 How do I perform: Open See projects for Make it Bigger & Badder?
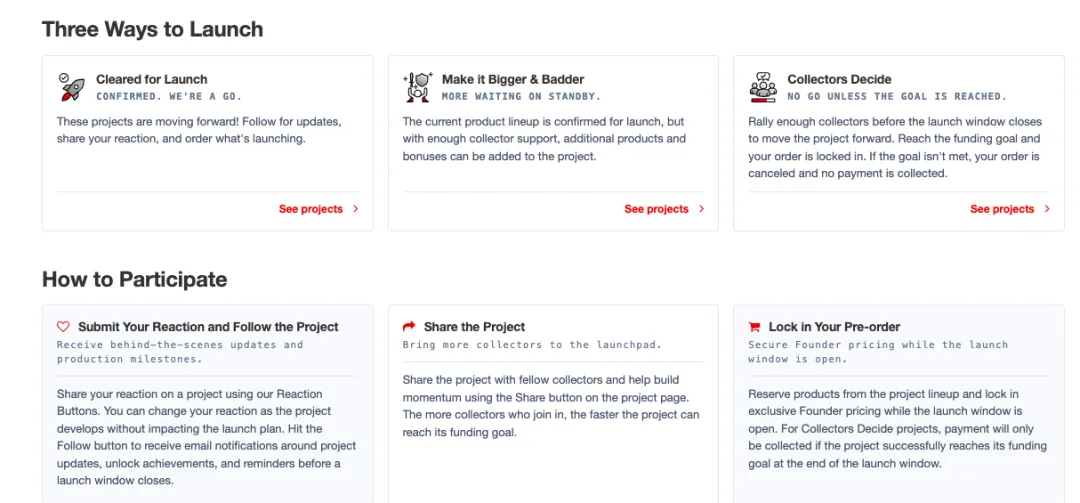pos(656,209)
